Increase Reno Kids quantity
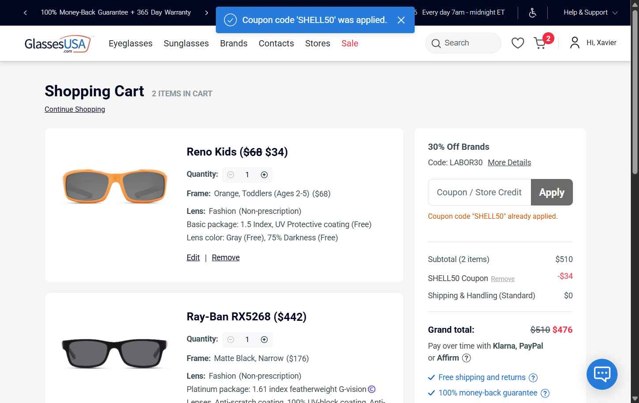The width and height of the screenshot is (639, 403). coord(264,174)
